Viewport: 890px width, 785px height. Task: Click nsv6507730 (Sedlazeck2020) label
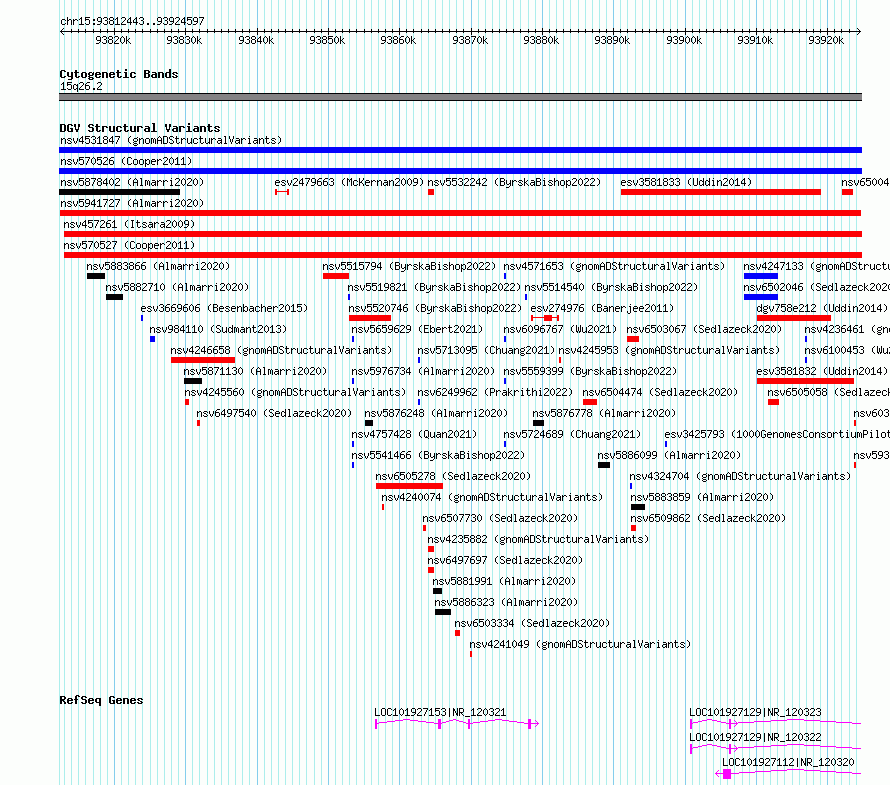500,518
